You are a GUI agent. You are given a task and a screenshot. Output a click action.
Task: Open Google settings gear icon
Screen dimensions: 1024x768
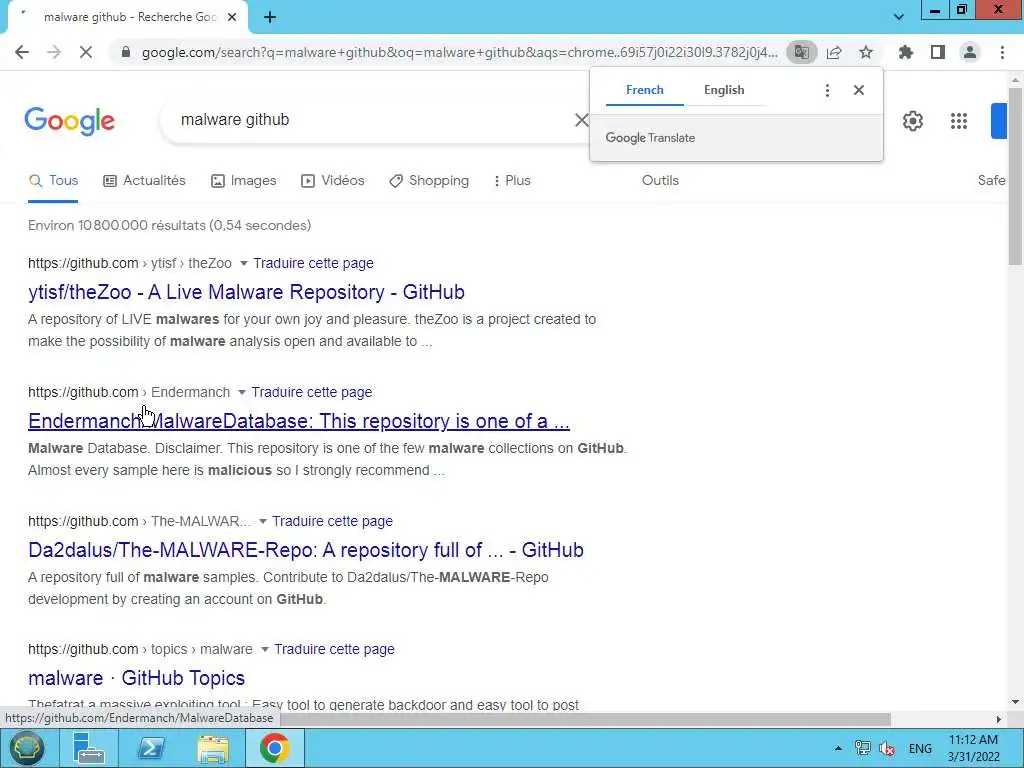tap(912, 121)
